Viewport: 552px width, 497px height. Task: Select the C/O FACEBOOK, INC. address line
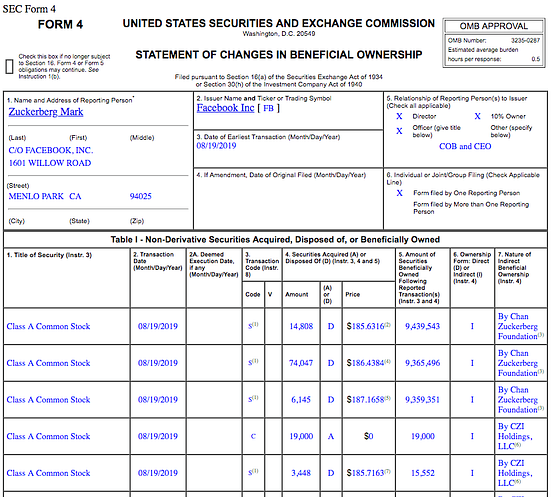[51, 150]
